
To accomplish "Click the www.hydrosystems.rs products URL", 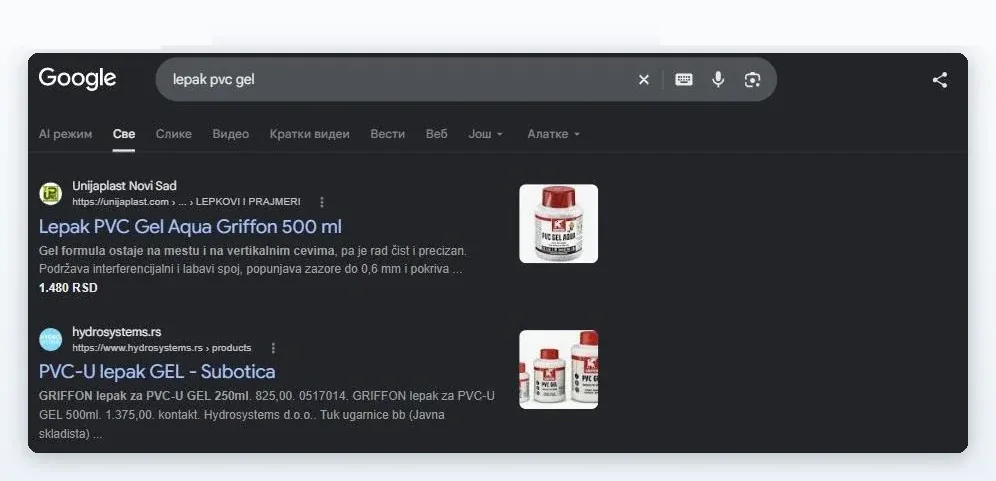I will (161, 348).
